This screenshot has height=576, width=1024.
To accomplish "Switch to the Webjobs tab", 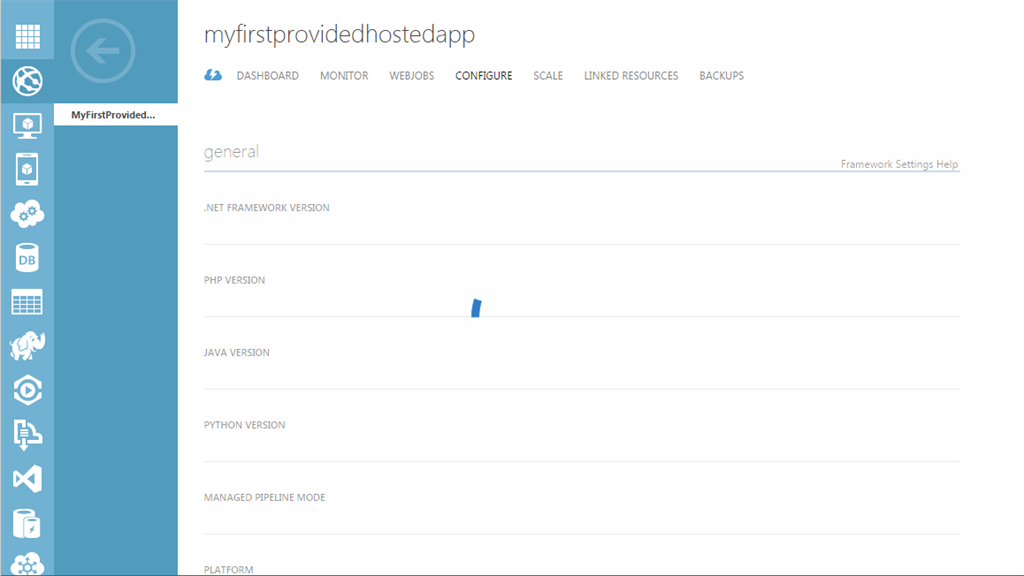I will [411, 75].
